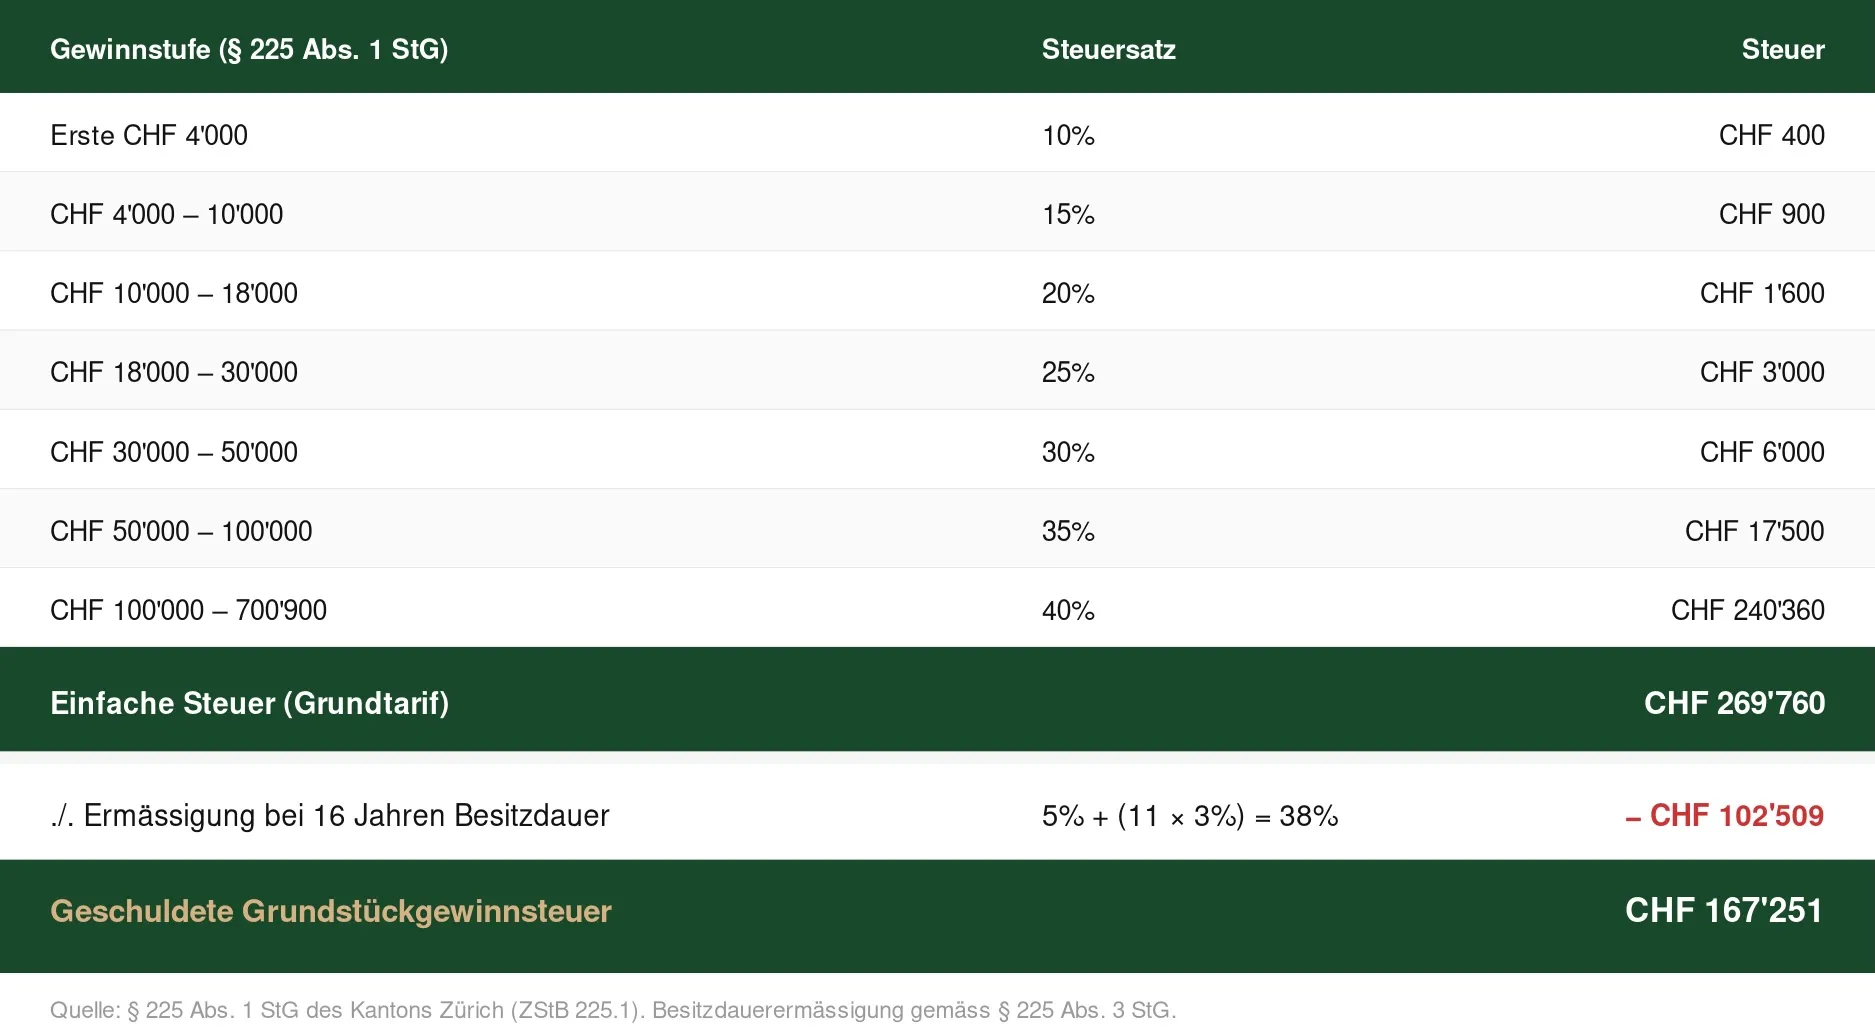Click the Gewinnstufe column header
The height and width of the screenshot is (1028, 1875).
(x=249, y=49)
